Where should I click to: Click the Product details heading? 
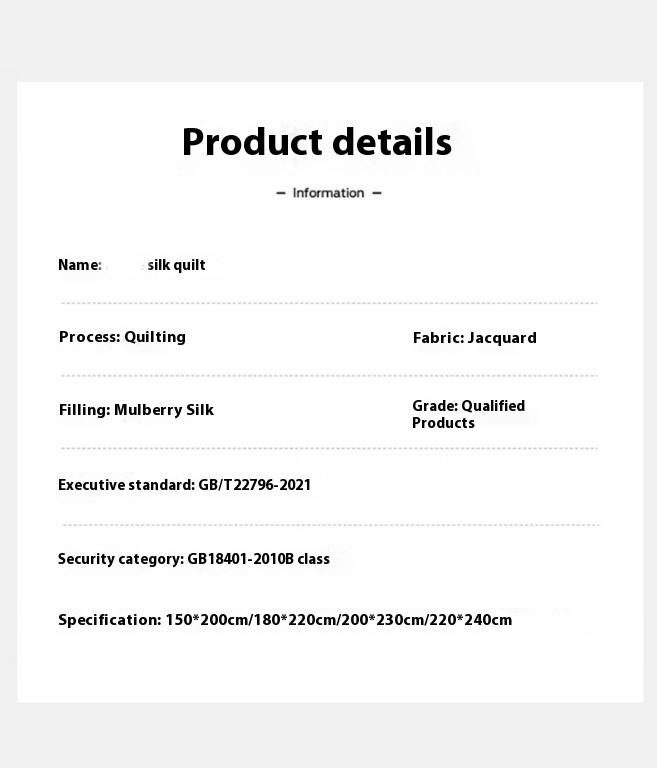point(316,142)
